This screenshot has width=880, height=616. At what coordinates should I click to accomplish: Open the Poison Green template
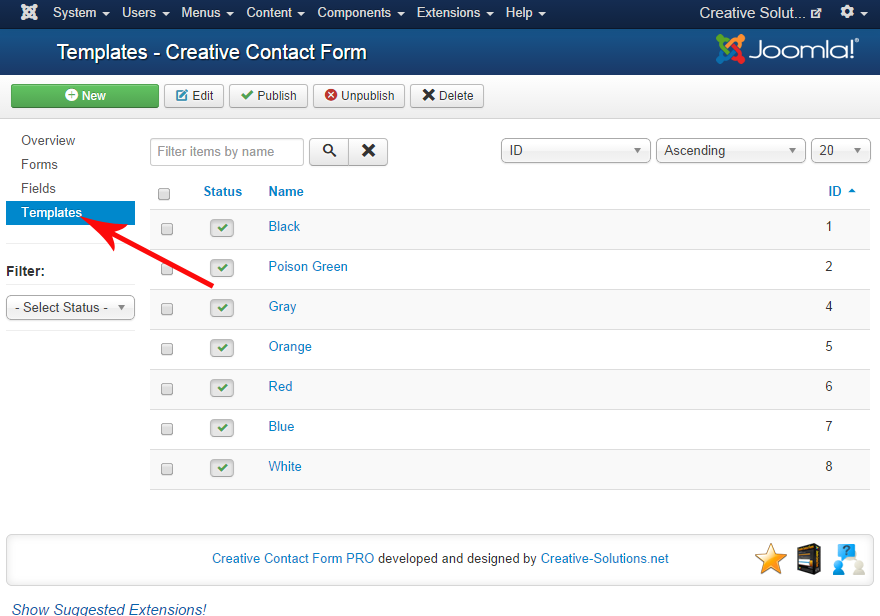308,266
